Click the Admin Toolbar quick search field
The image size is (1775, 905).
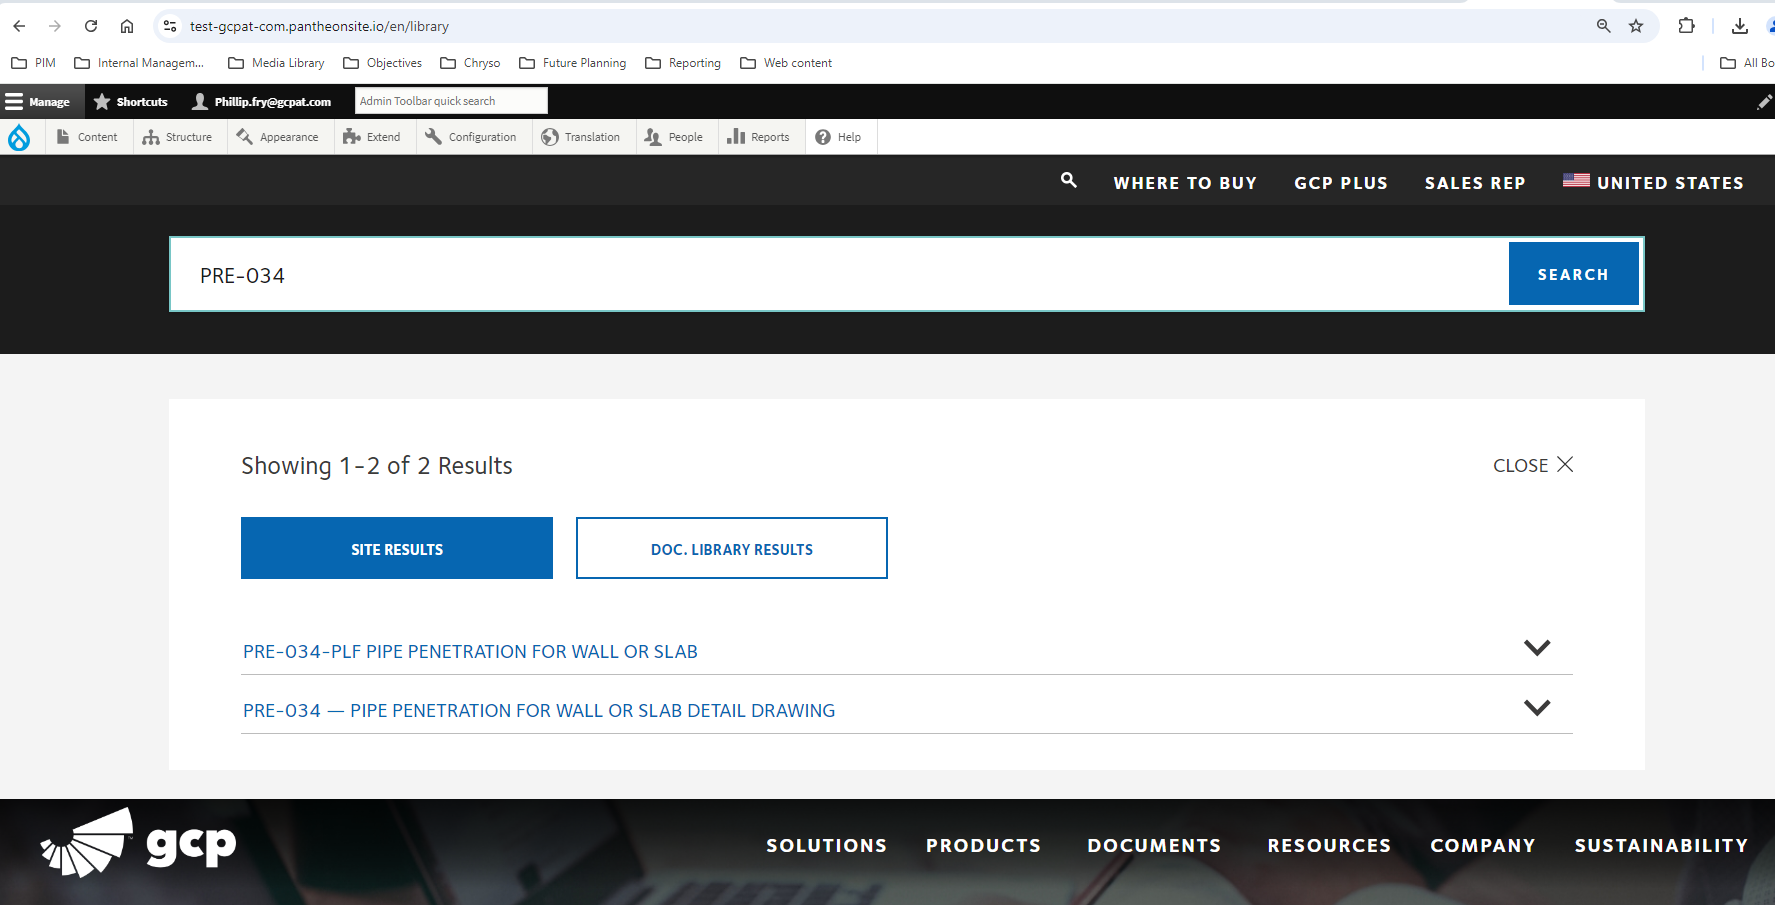(451, 101)
